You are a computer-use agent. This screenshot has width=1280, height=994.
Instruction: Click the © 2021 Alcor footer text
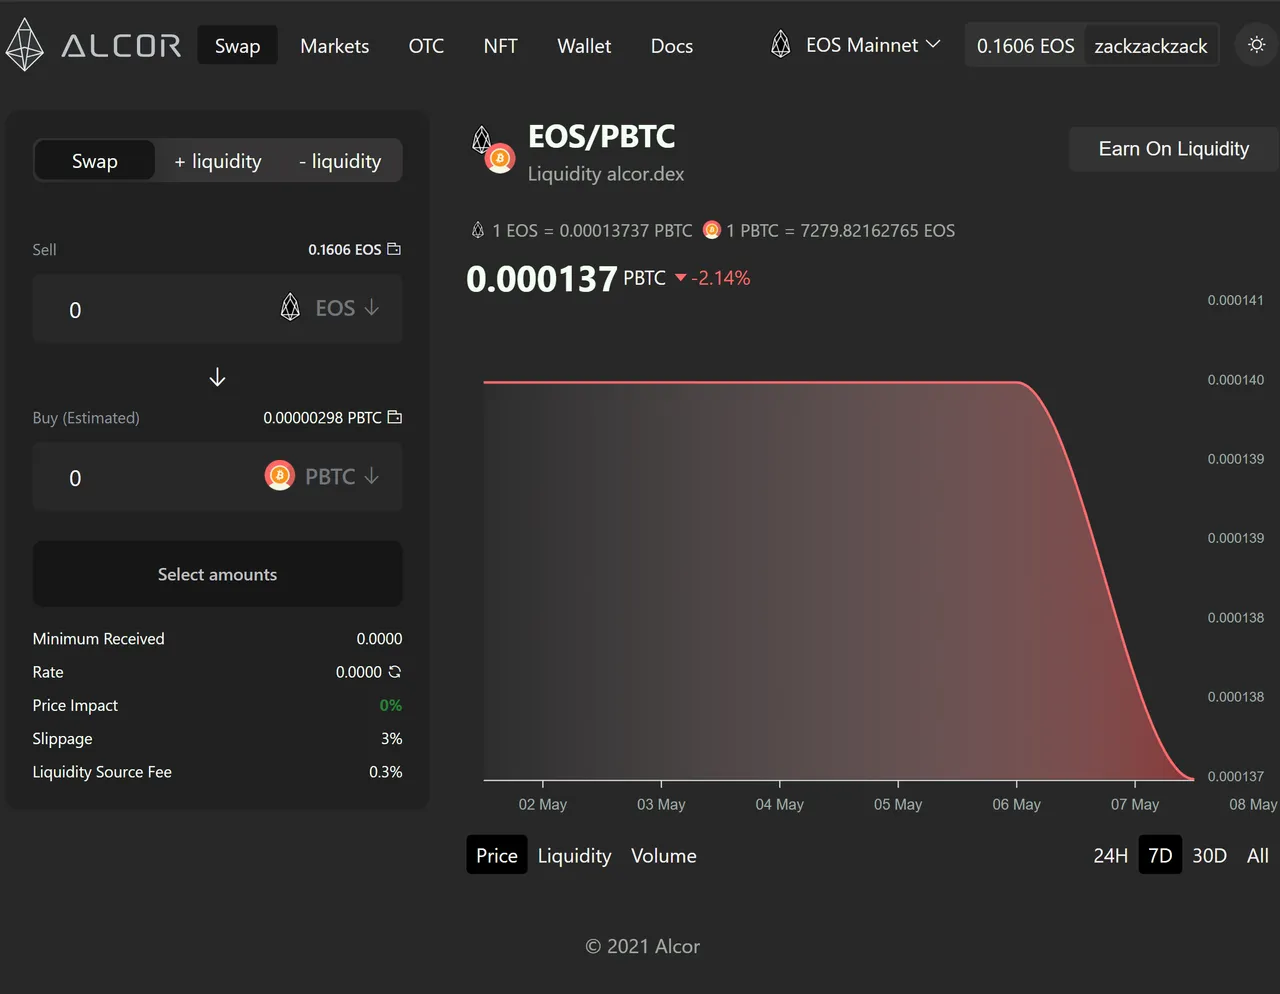643,946
